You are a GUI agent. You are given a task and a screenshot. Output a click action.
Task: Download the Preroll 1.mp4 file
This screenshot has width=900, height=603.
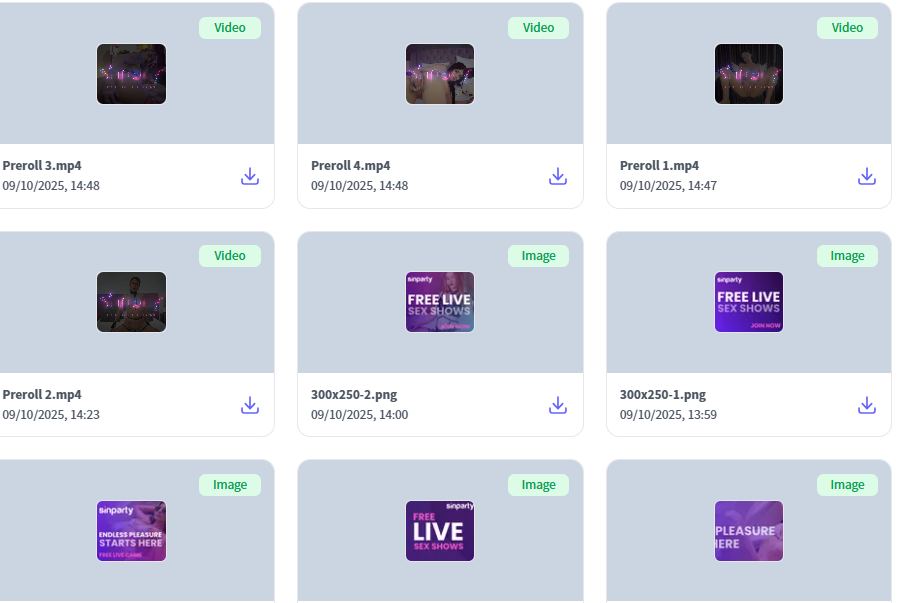[x=867, y=176]
